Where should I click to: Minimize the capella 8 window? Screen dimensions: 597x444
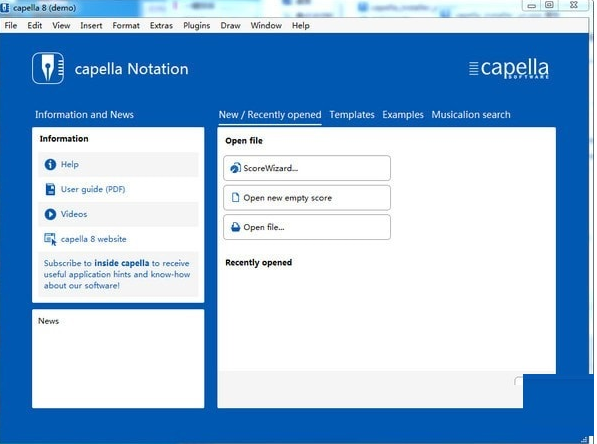pyautogui.click(x=532, y=5)
